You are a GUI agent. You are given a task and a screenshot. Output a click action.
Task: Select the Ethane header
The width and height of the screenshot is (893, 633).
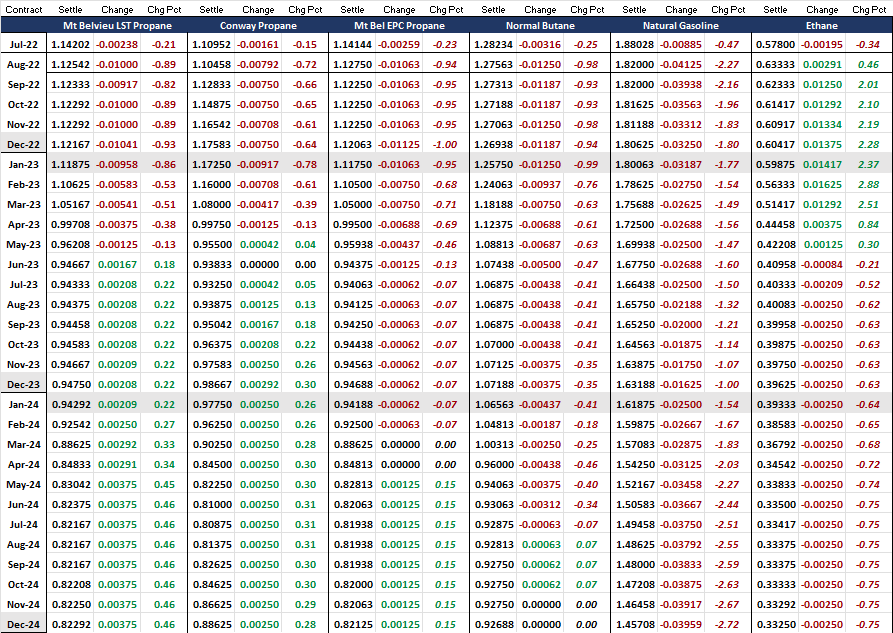pos(822,26)
